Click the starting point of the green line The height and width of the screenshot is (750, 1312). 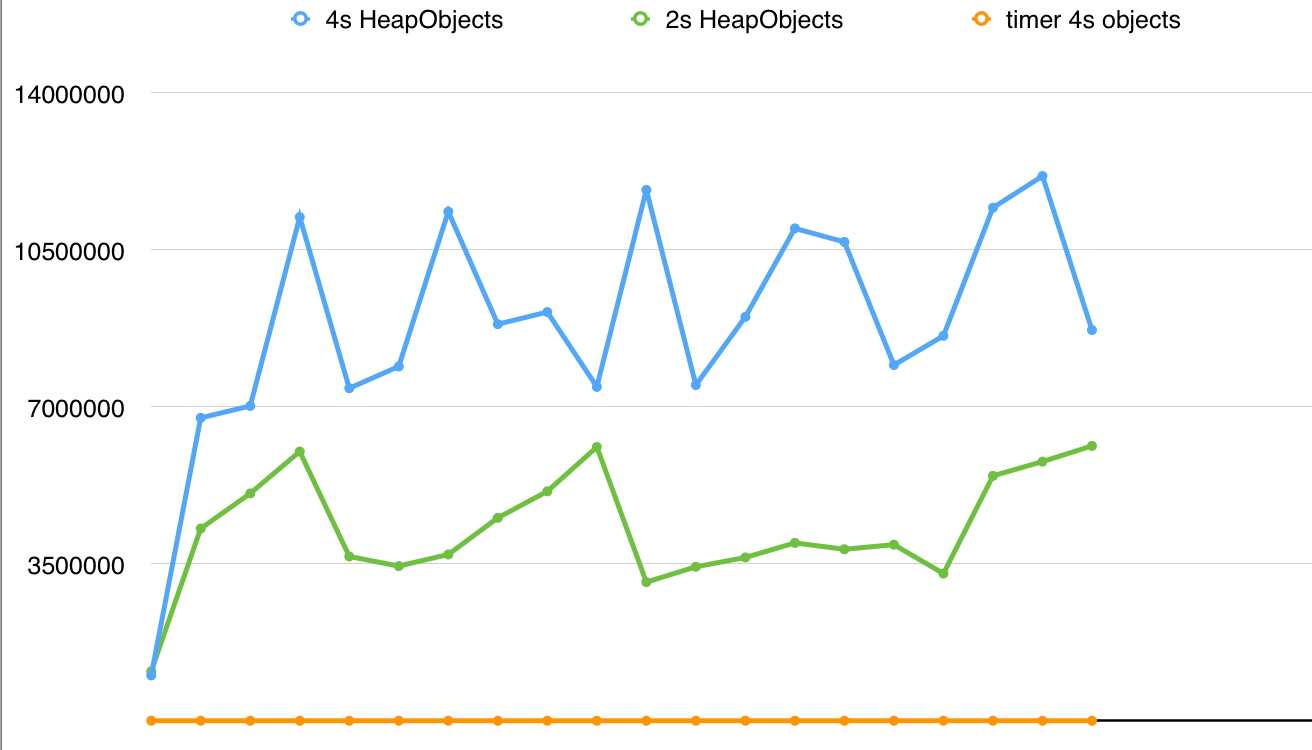click(151, 671)
